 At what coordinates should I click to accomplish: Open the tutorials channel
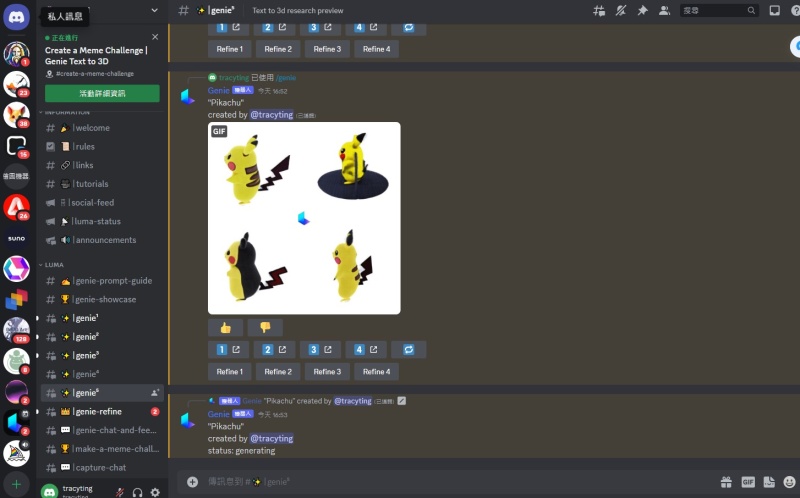(102, 184)
